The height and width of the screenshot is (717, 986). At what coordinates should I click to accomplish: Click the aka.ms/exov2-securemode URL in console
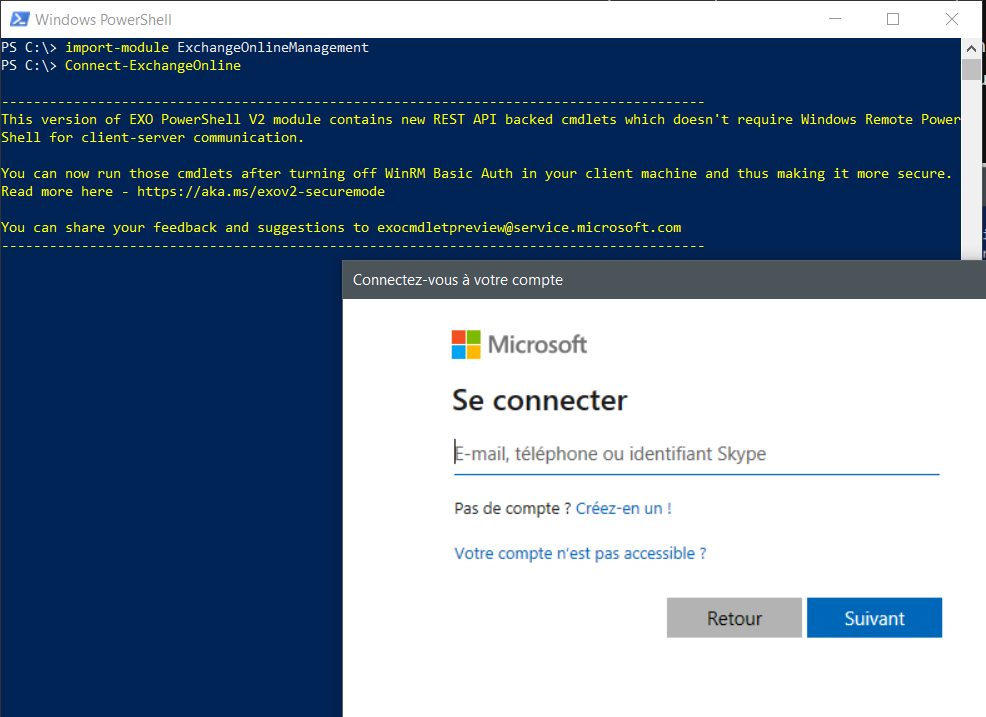pos(260,191)
